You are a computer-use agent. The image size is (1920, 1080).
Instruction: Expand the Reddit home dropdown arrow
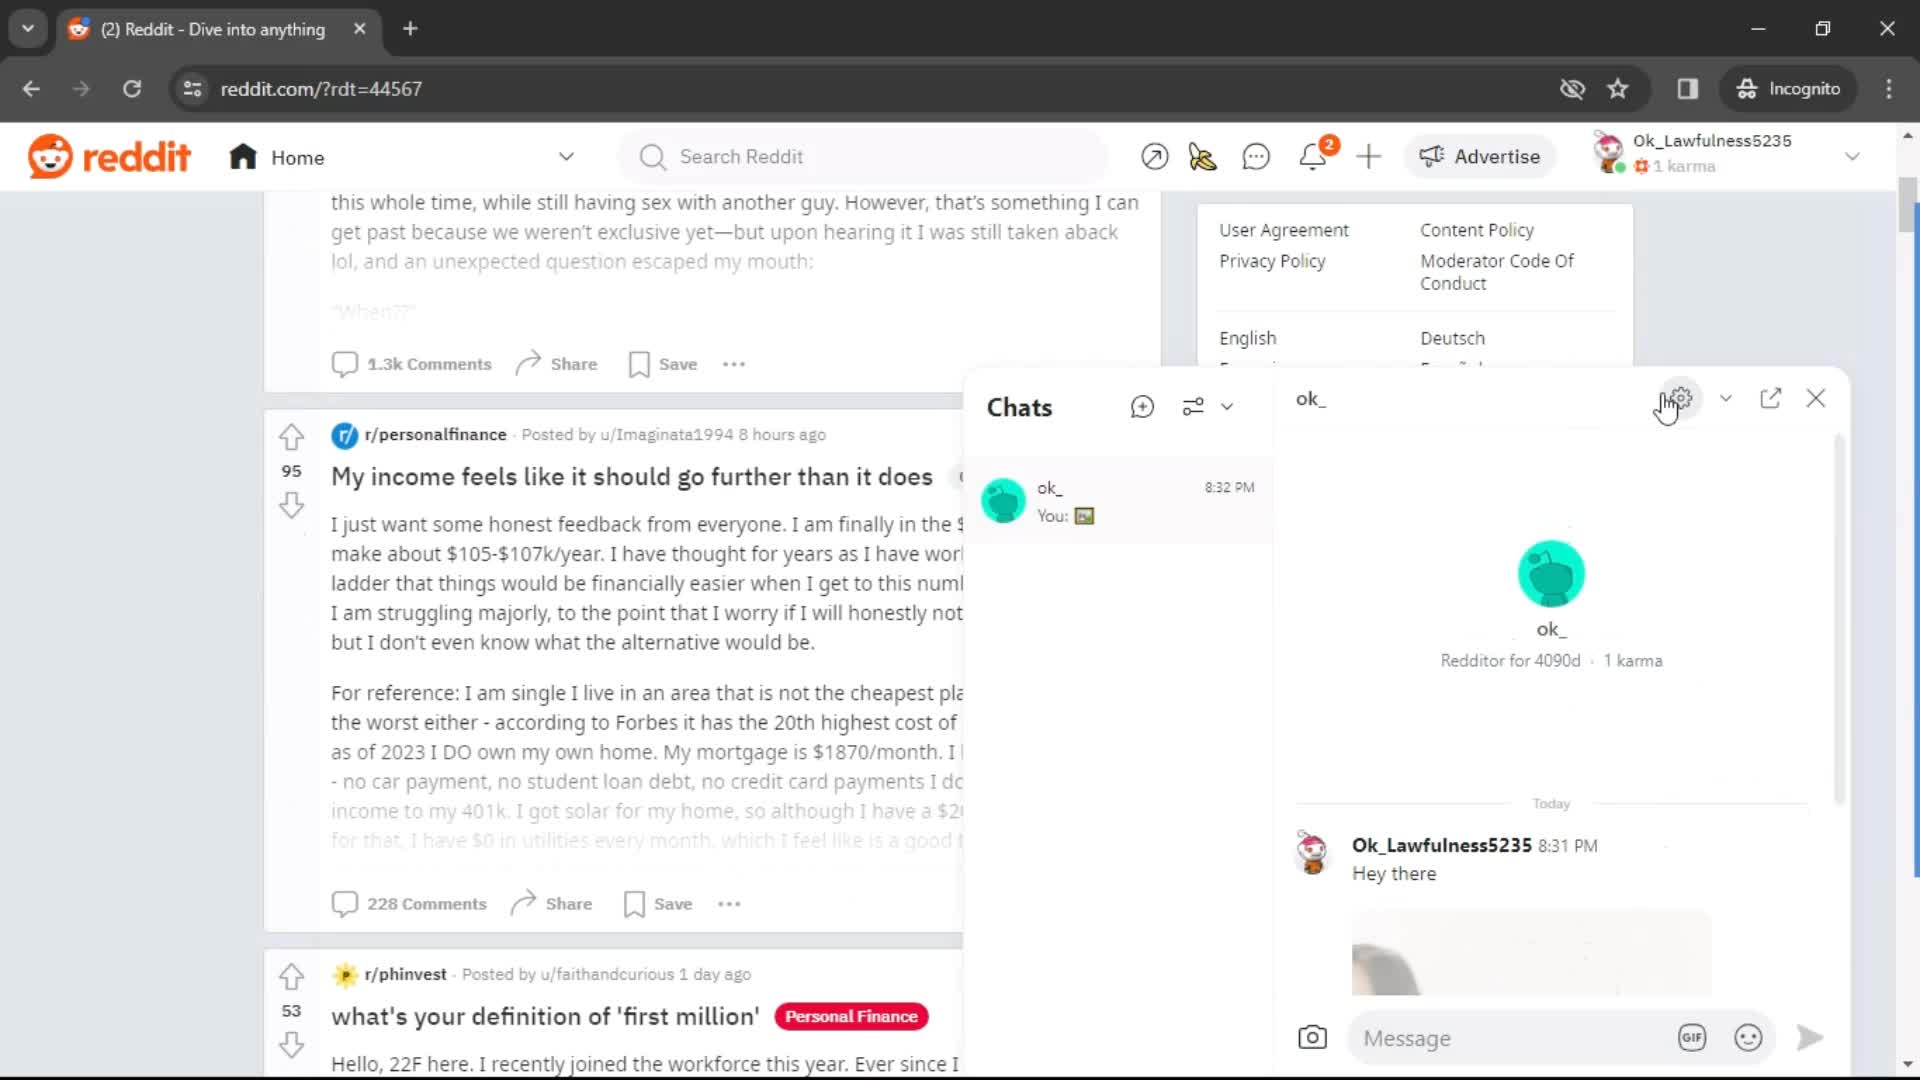567,157
